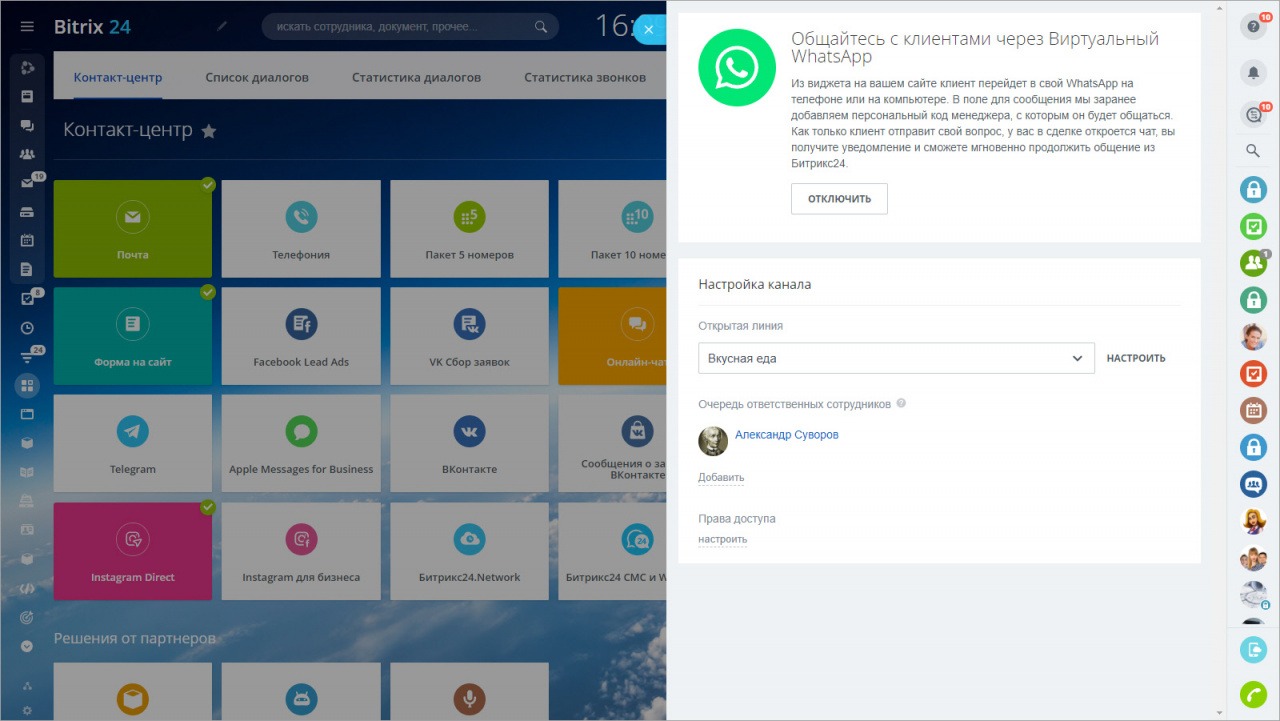Open the Instagram для бизнеса tile

(x=301, y=551)
